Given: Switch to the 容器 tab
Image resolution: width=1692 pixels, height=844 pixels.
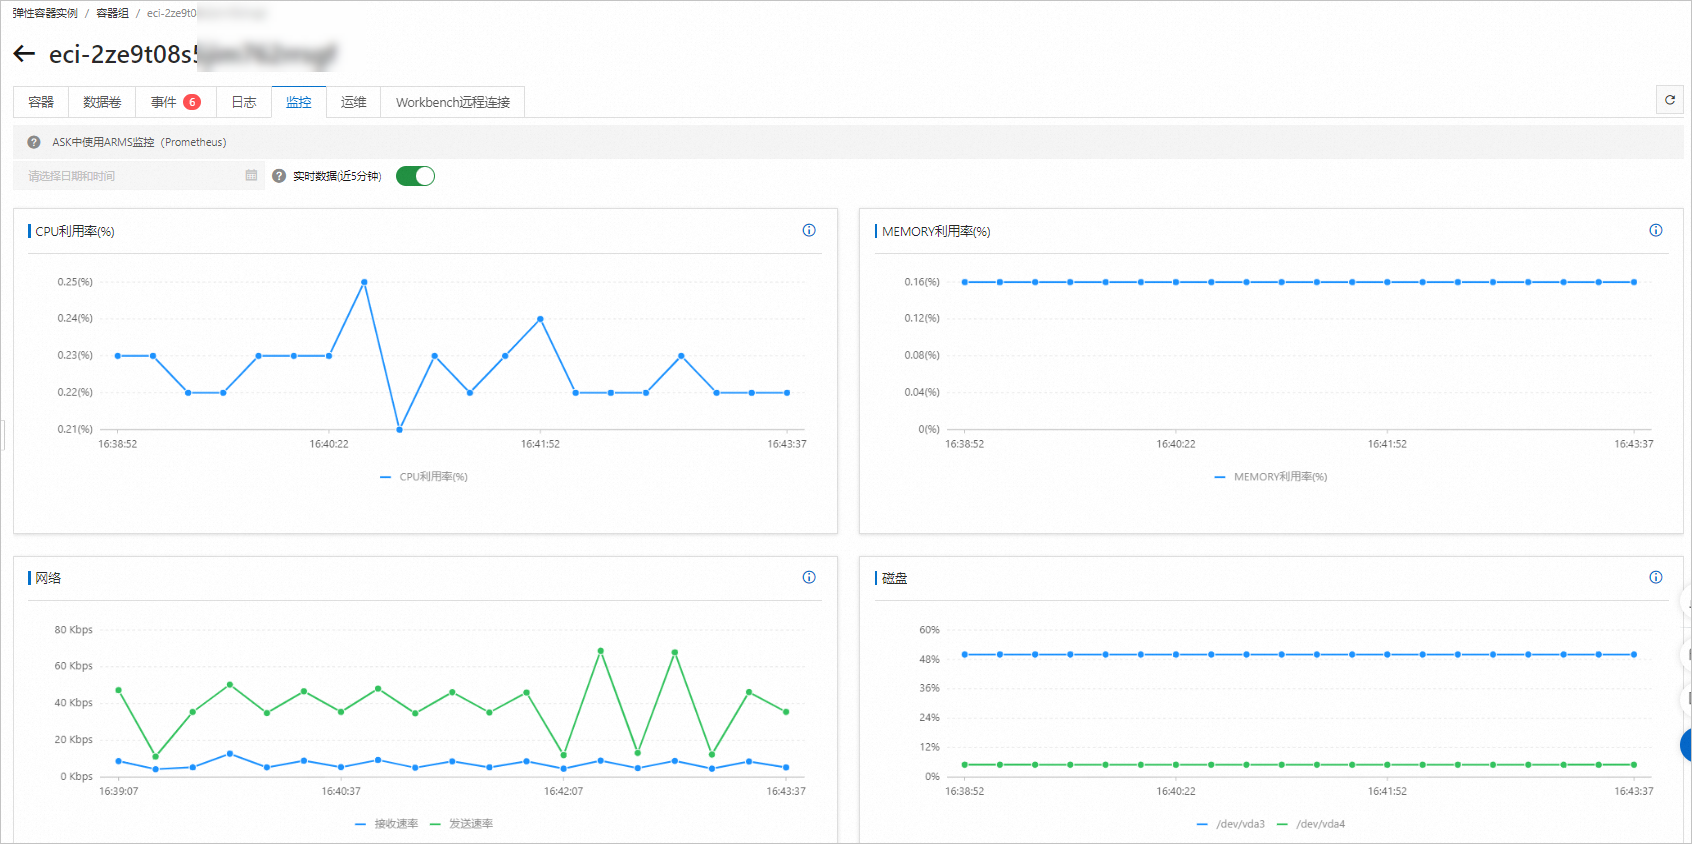Looking at the screenshot, I should [41, 102].
